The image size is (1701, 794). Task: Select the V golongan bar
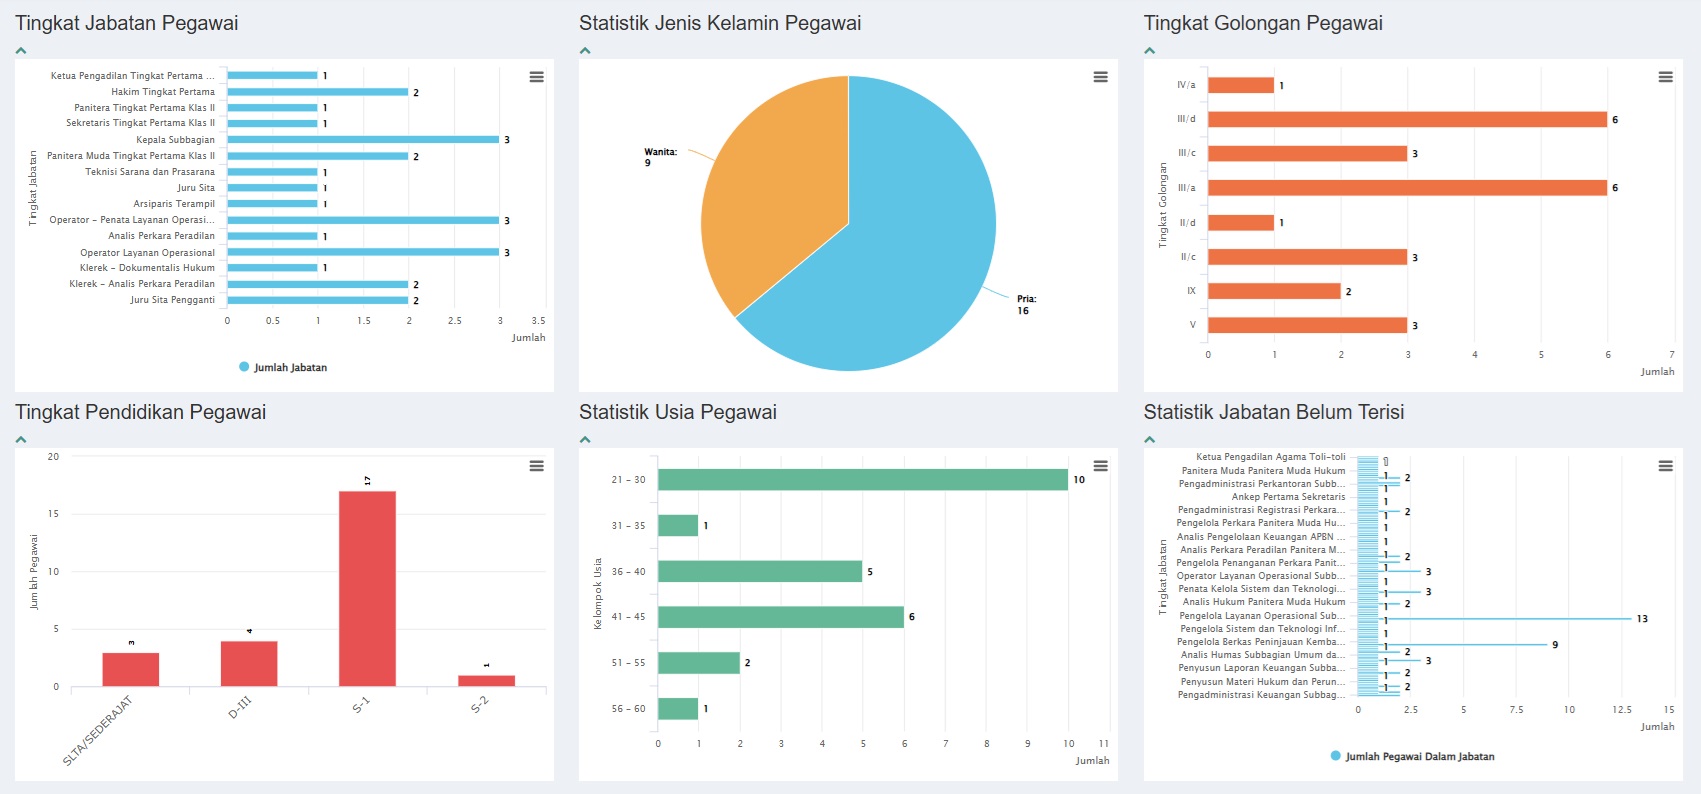click(1307, 325)
